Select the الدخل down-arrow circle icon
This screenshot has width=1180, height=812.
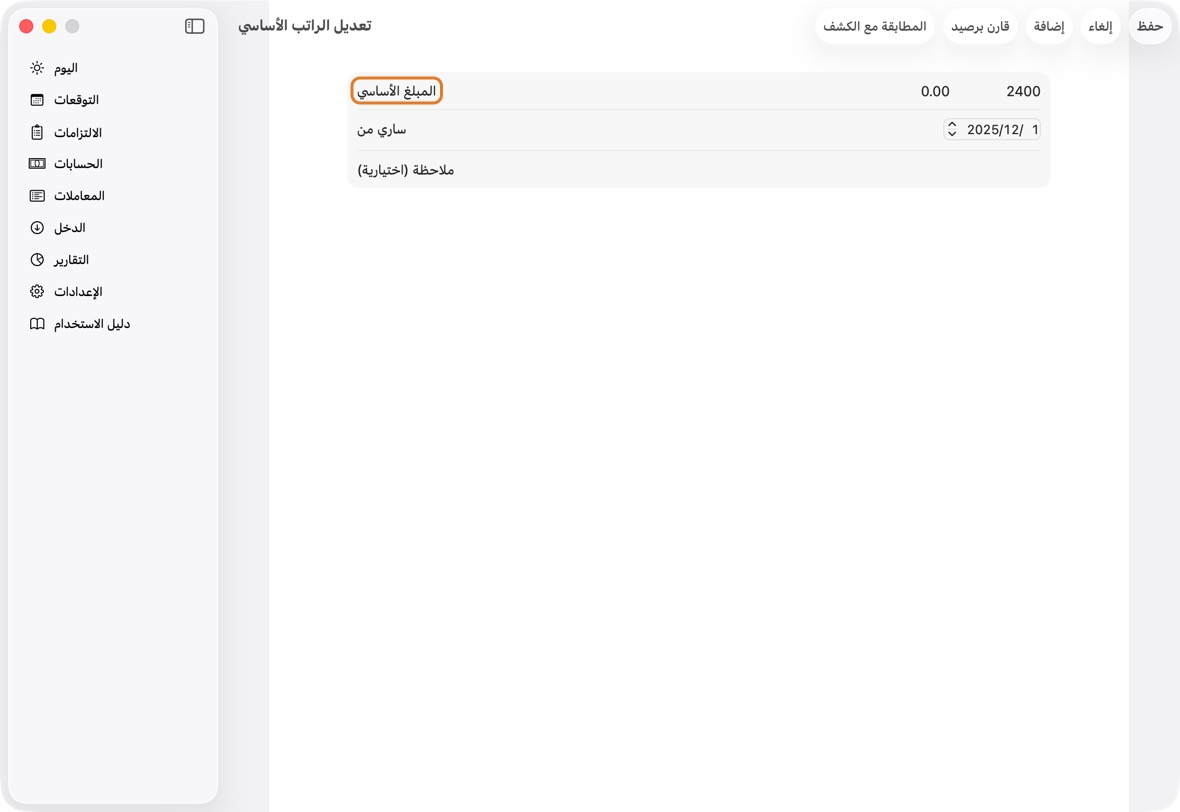(x=37, y=228)
